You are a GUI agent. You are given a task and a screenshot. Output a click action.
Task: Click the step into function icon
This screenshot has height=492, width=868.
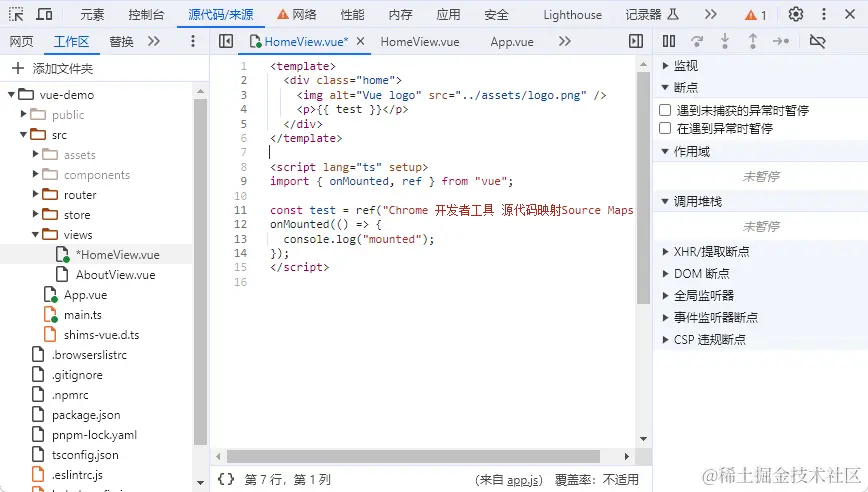725,41
